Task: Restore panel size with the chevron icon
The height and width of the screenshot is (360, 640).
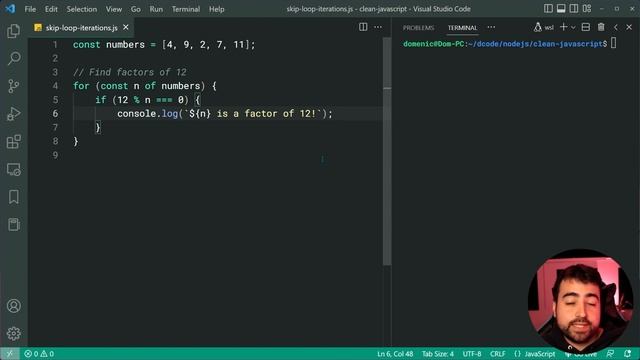Action: [616, 27]
